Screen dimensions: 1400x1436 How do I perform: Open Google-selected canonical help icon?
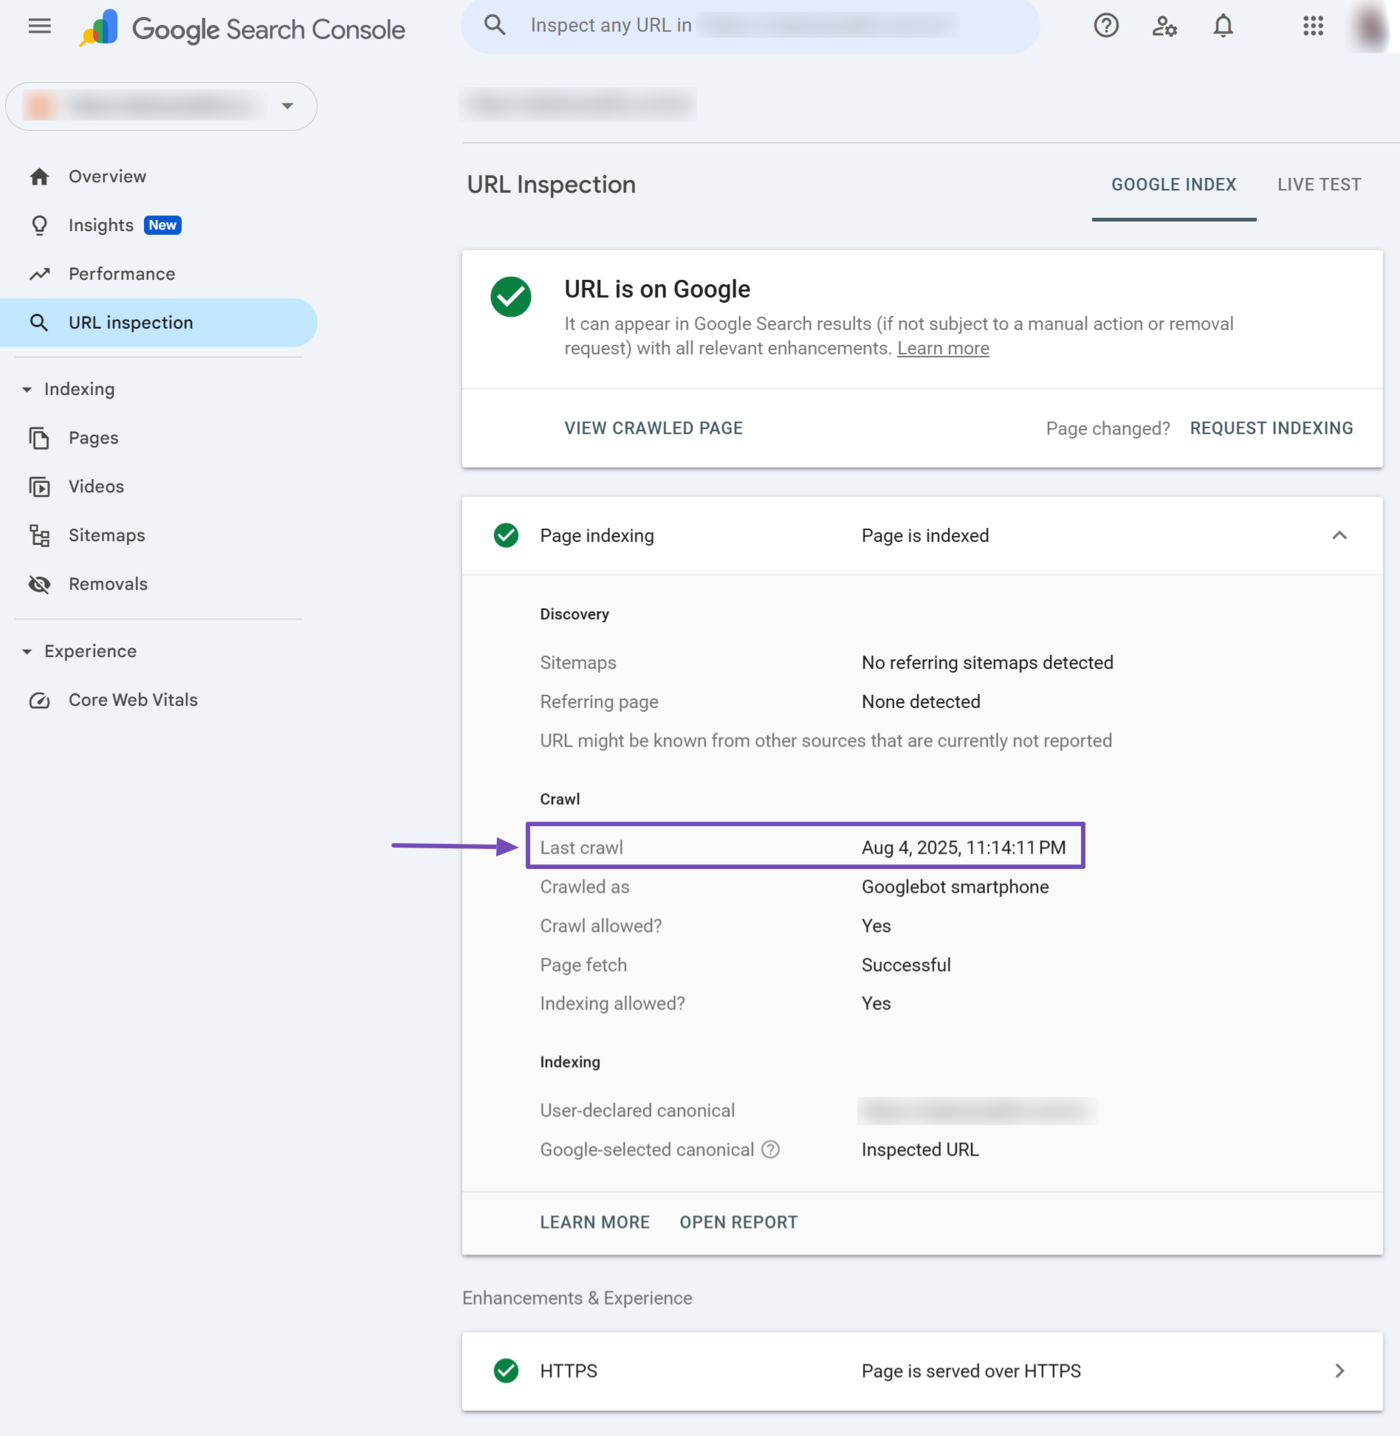[770, 1150]
